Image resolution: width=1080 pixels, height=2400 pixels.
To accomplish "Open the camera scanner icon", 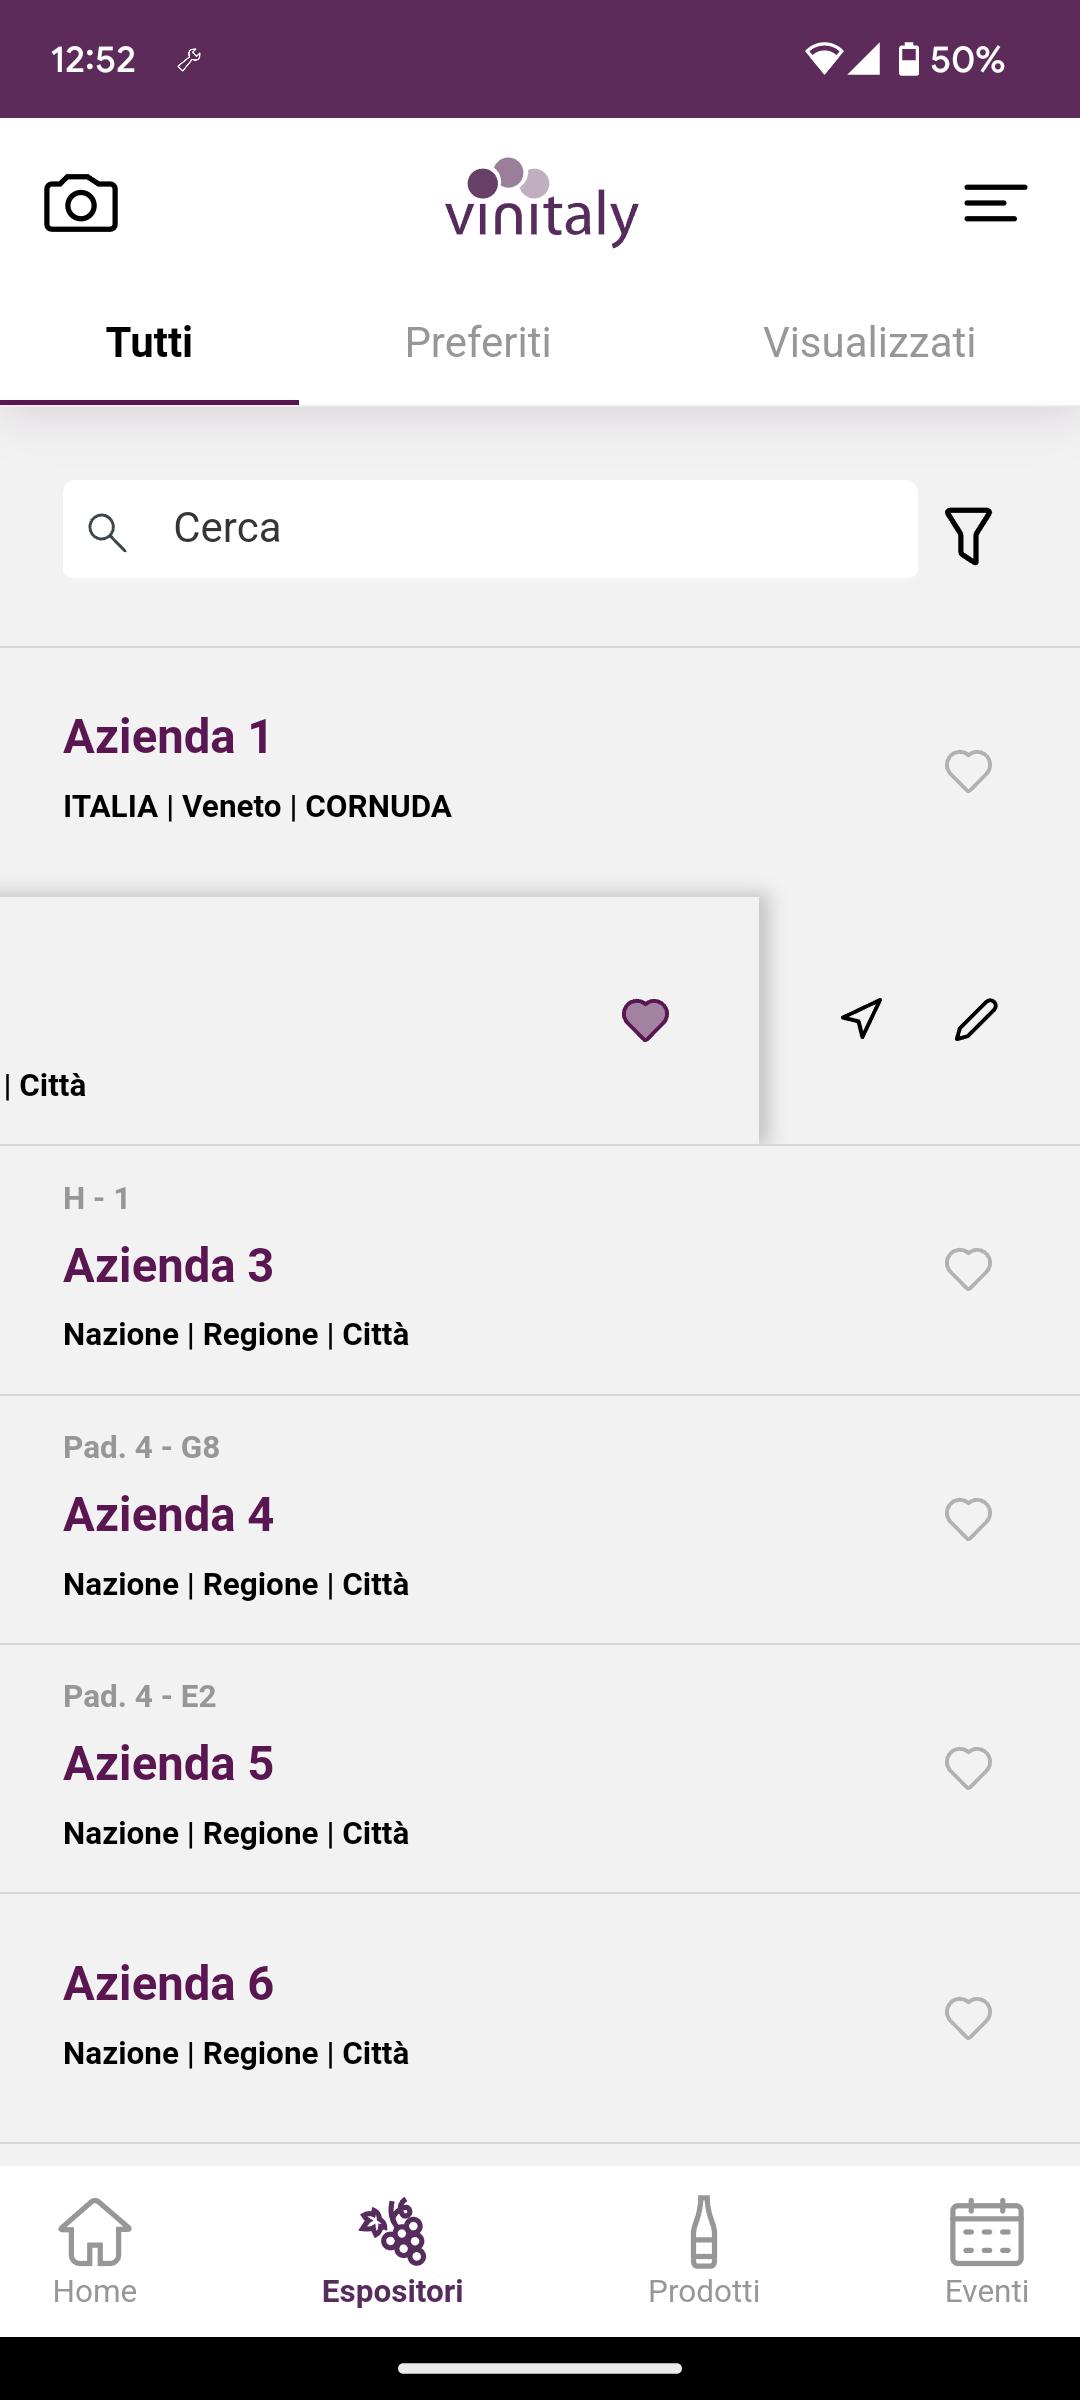I will click(x=81, y=204).
